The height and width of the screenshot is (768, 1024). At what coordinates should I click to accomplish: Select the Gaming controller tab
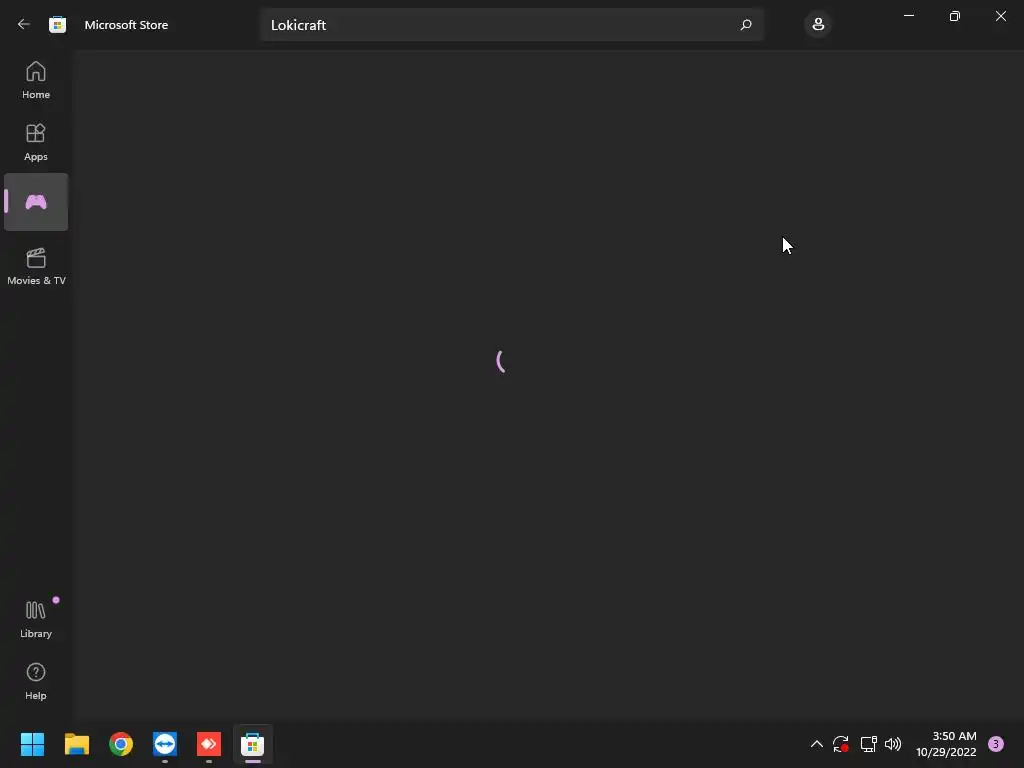(x=36, y=202)
